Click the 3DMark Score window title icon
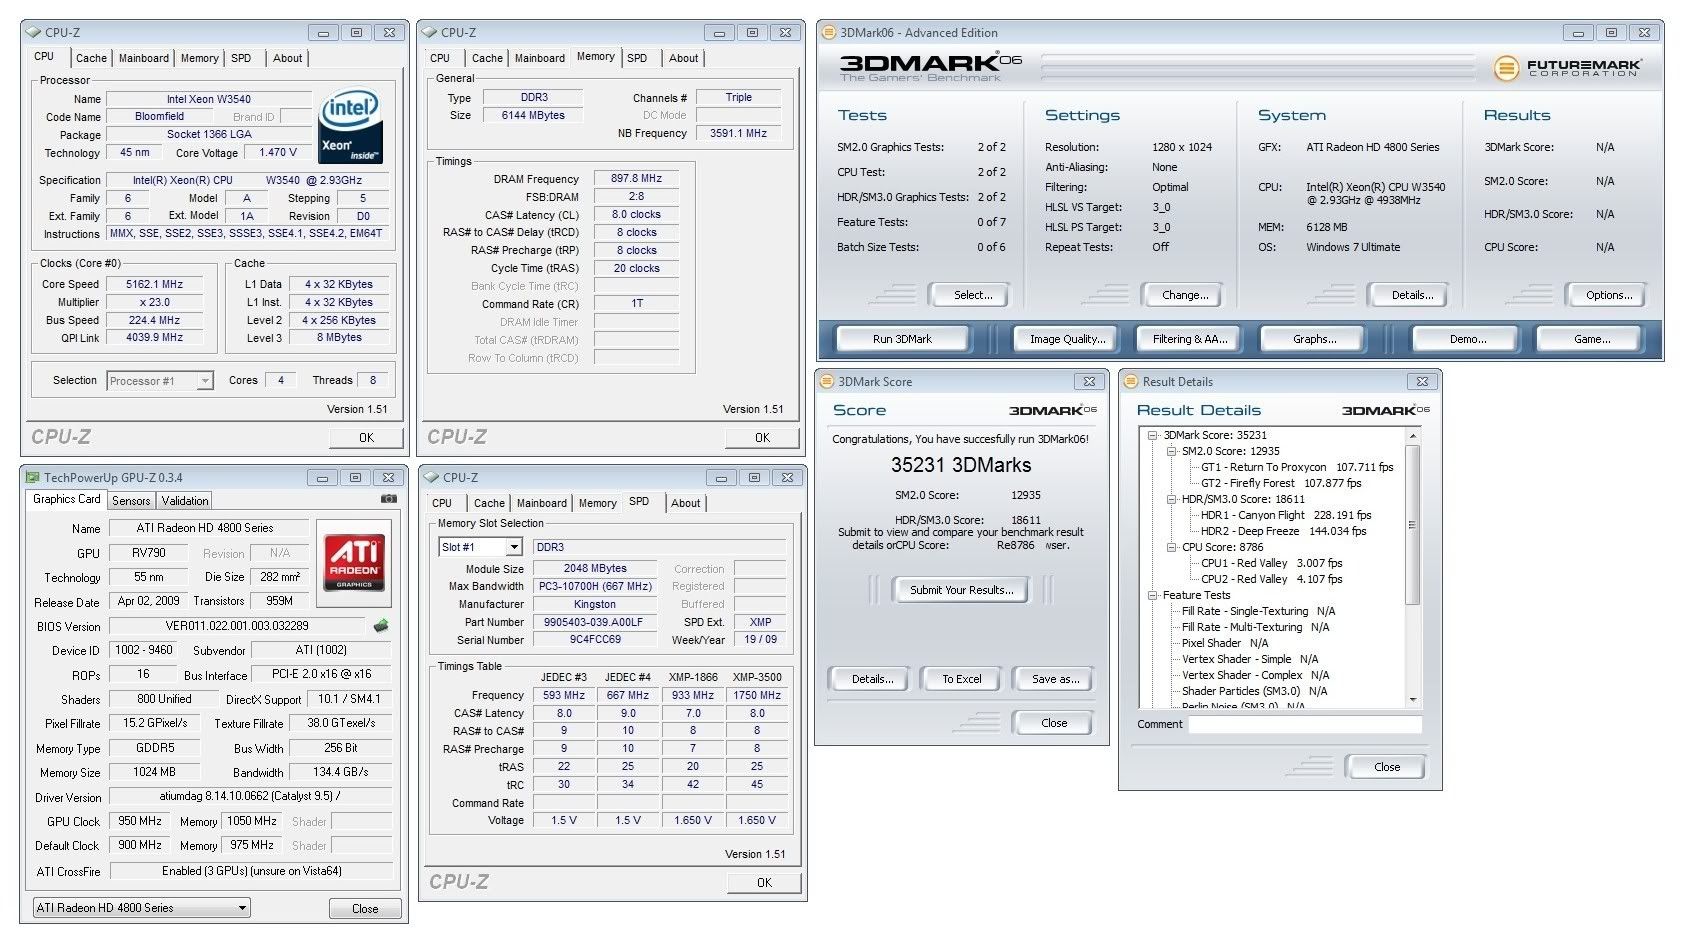The height and width of the screenshot is (945, 1688). [826, 381]
